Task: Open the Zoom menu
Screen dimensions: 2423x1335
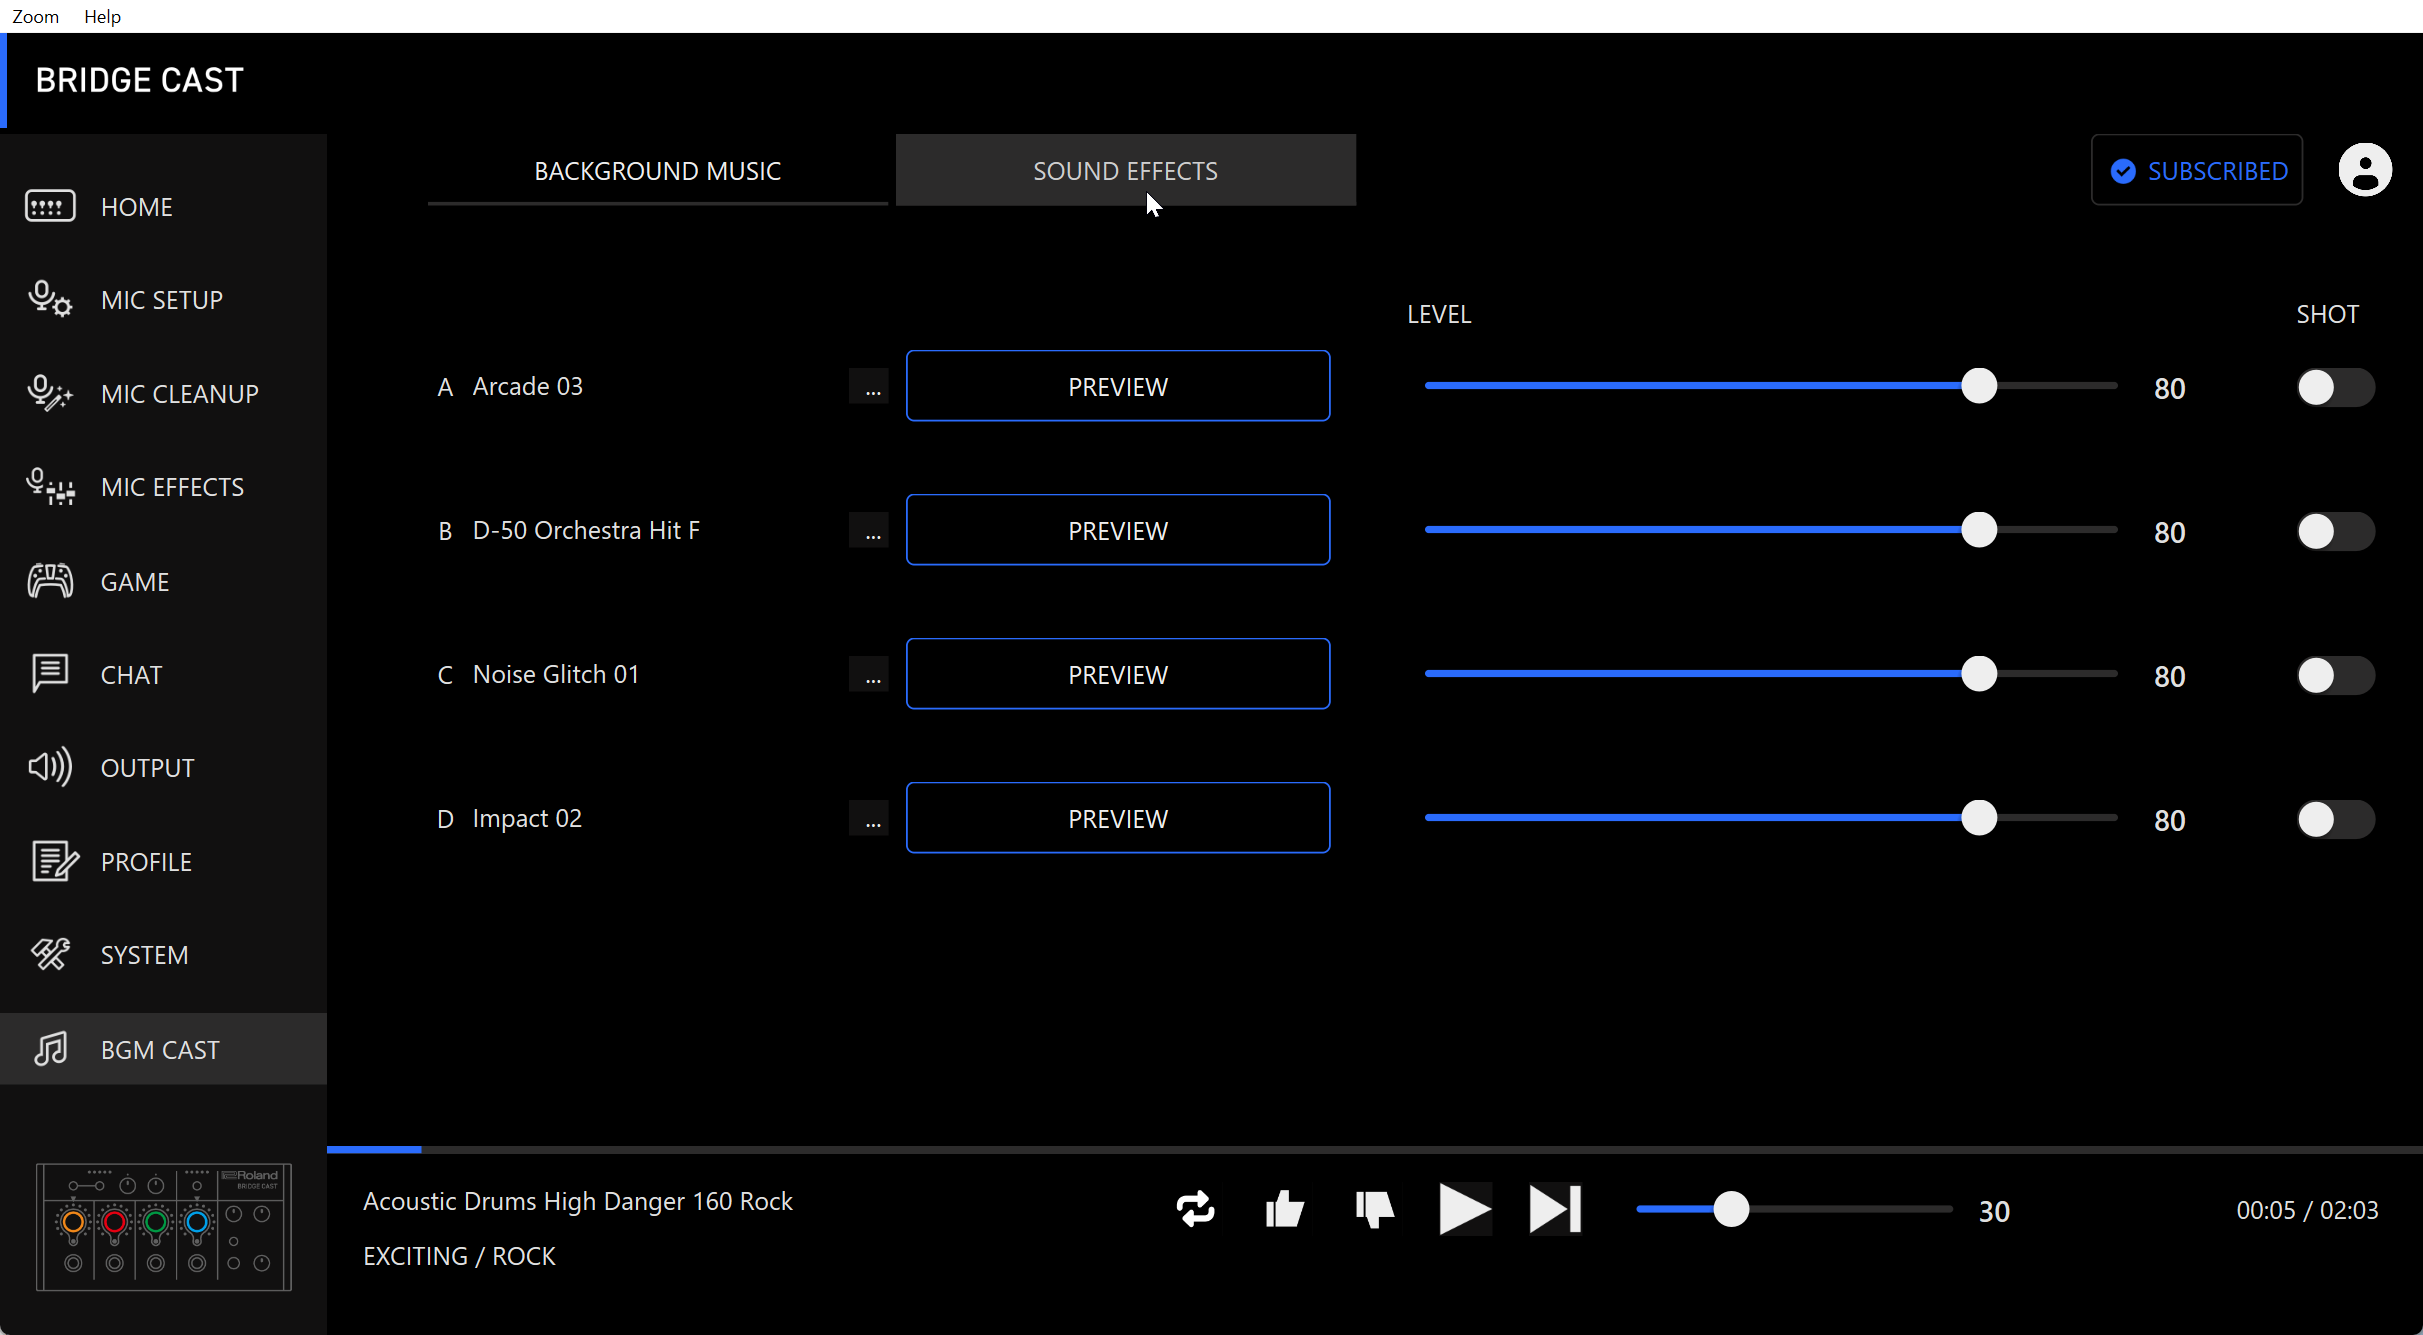Action: pyautogui.click(x=36, y=16)
